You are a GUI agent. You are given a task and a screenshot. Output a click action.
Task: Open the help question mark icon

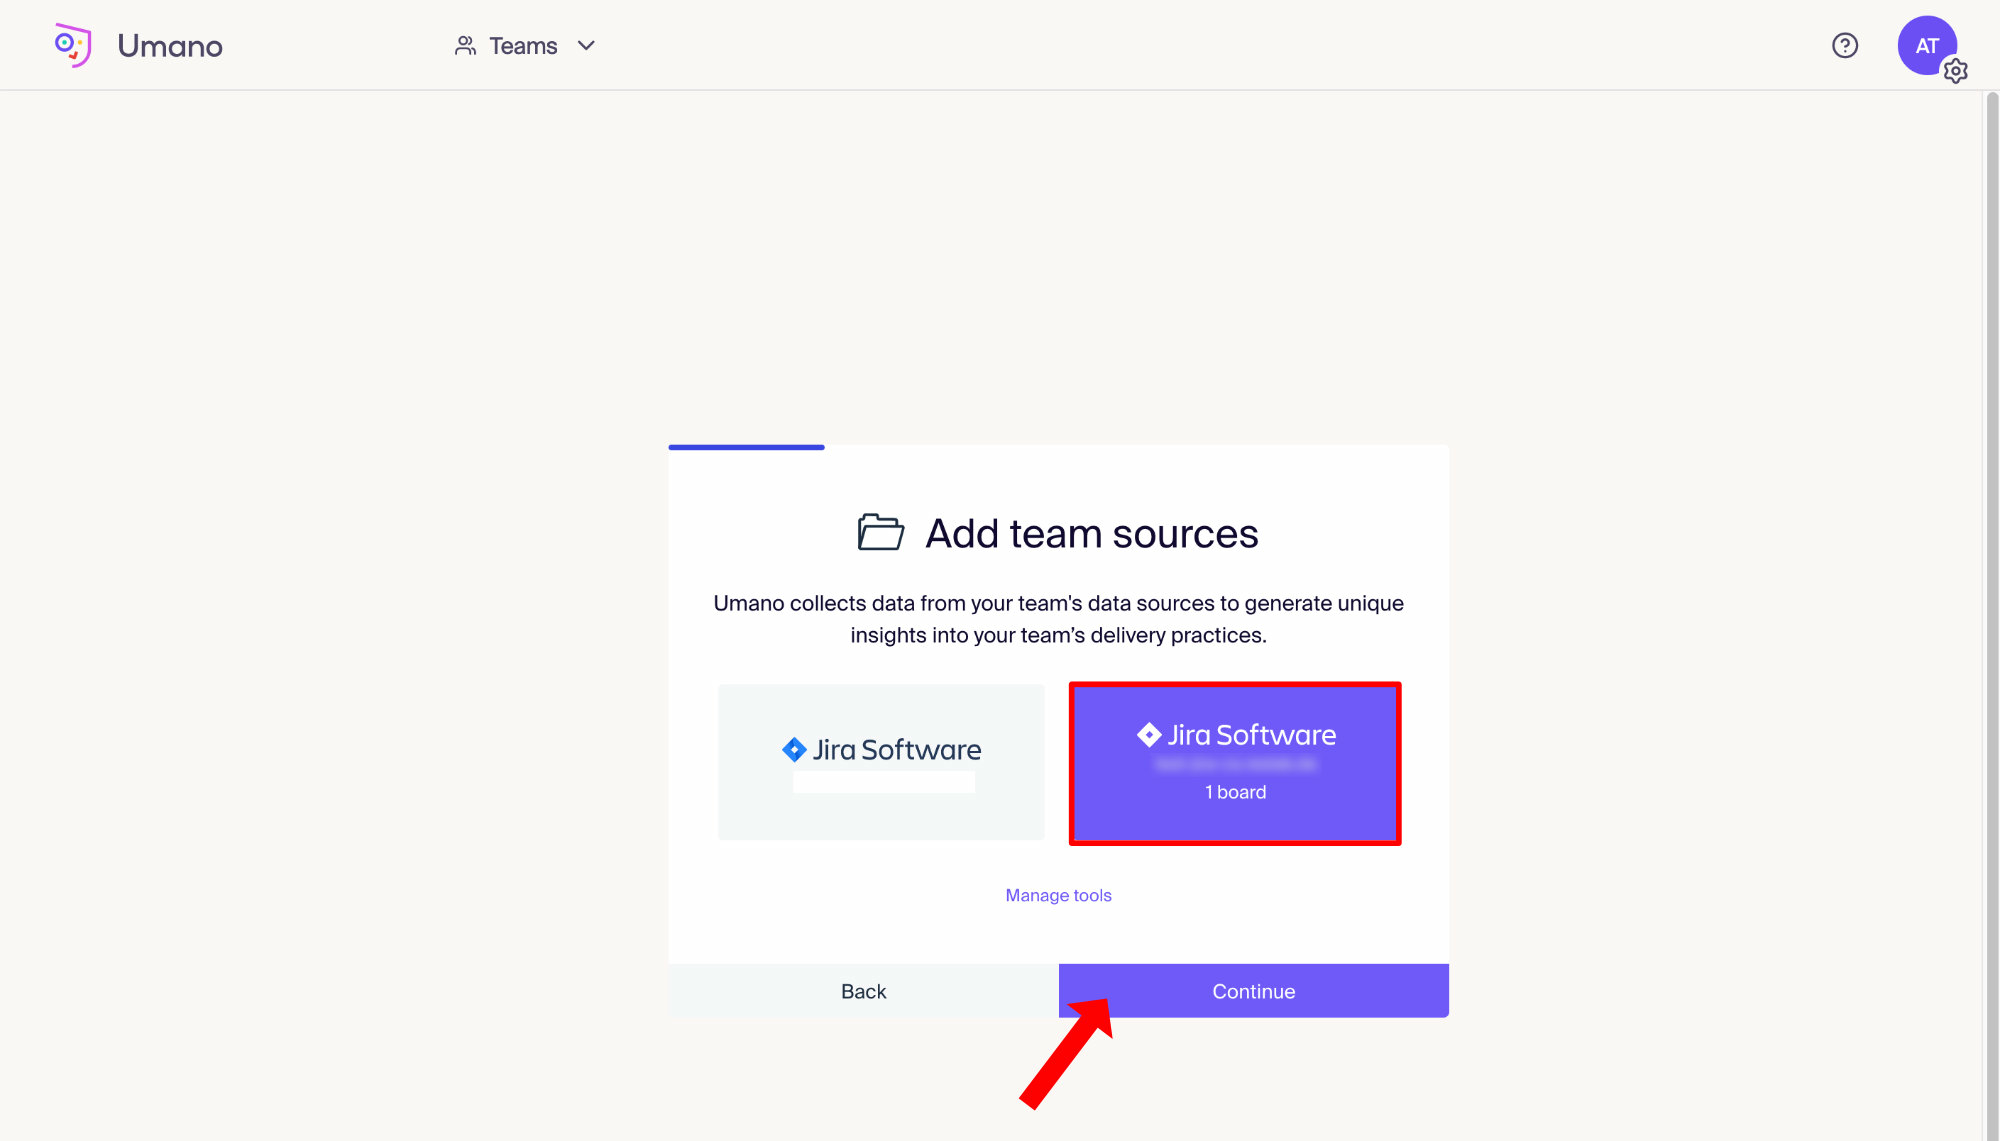pos(1844,46)
